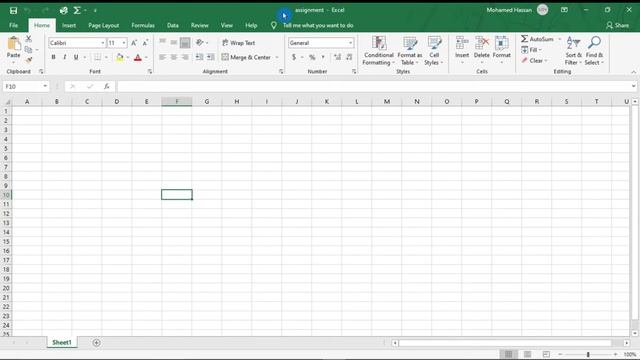The image size is (640, 360).
Task: Open Find & Select
Action: tap(594, 51)
